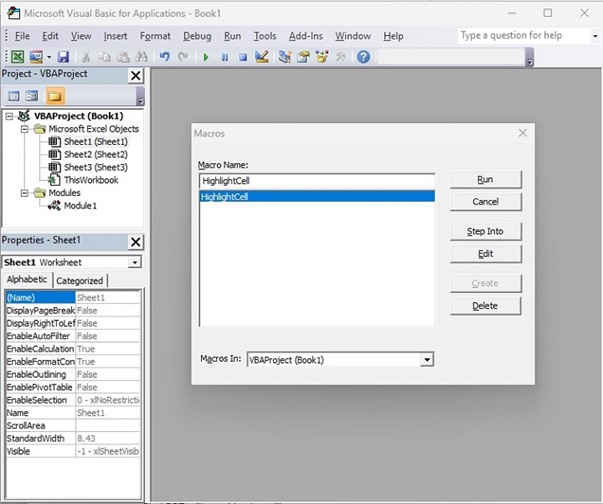This screenshot has height=504, width=603.
Task: Open the Macros In dropdown
Action: (426, 360)
